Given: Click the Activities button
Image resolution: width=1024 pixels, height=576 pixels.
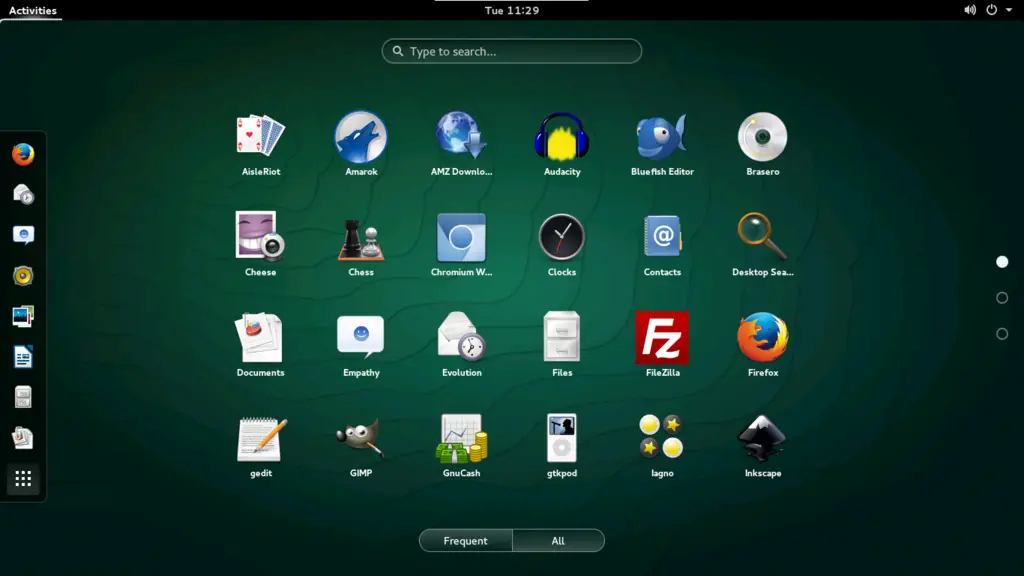Looking at the screenshot, I should (33, 10).
